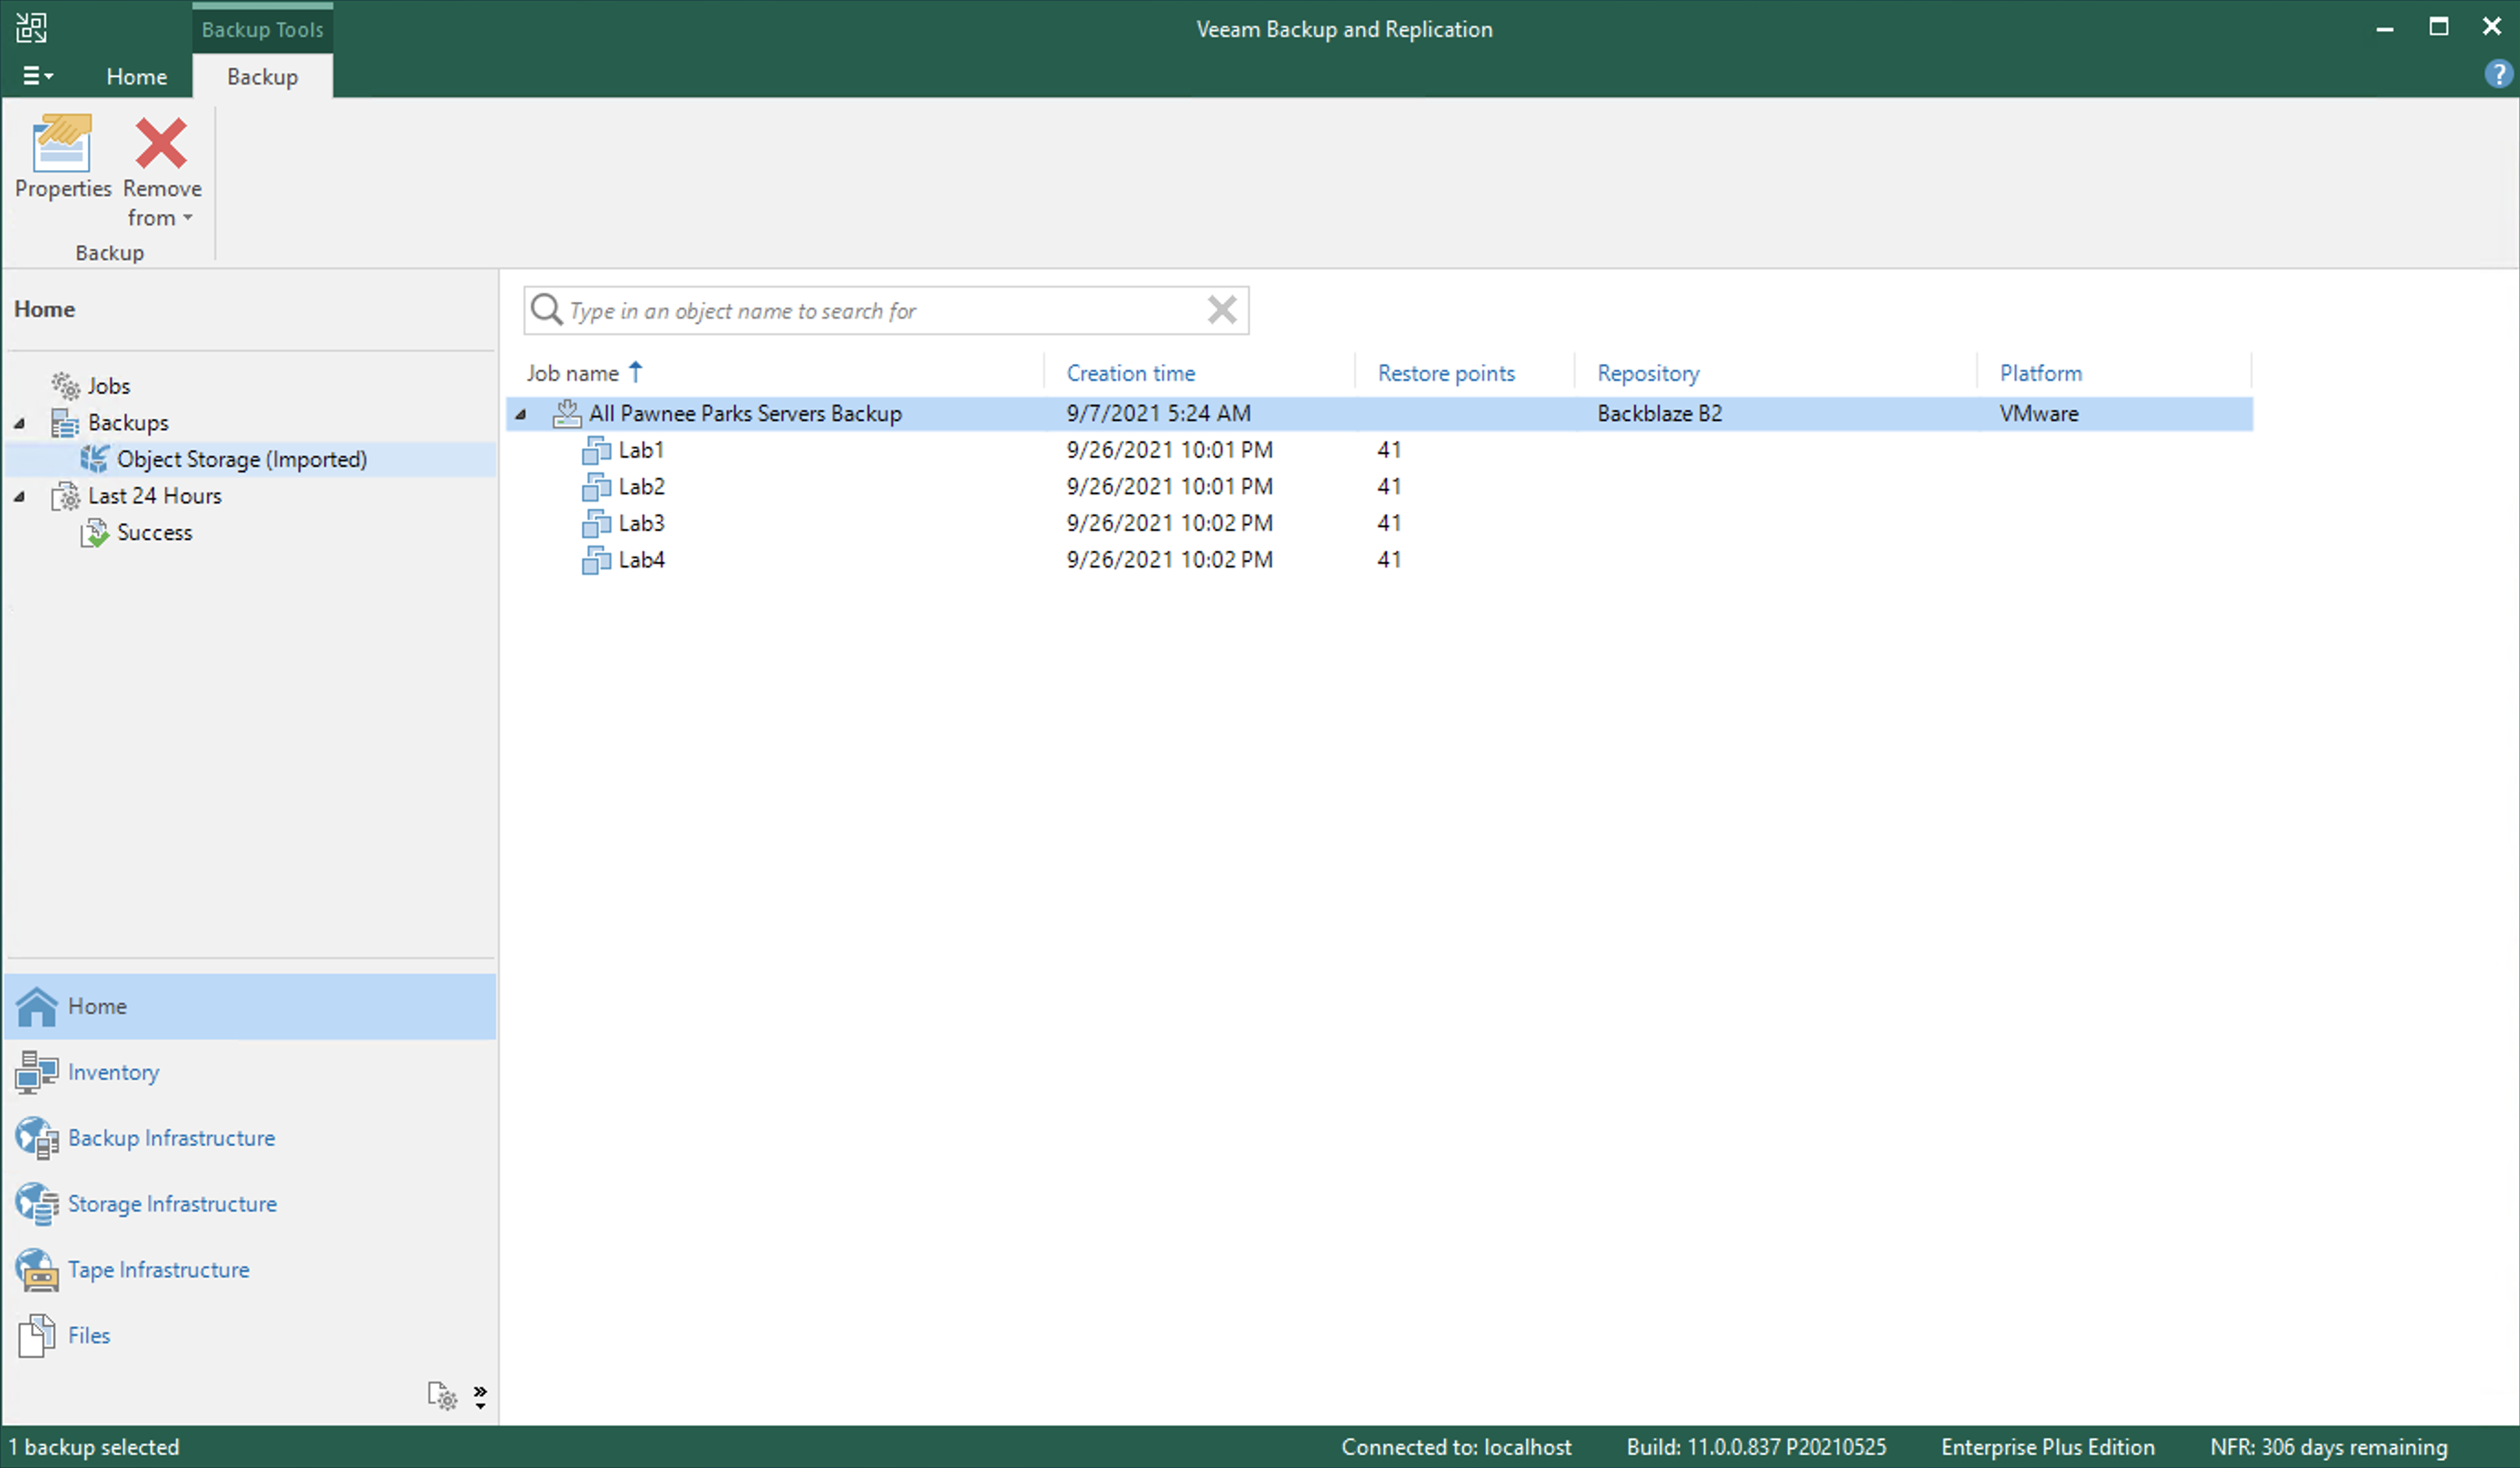
Task: Collapse the Backups tree node
Action: click(x=19, y=424)
